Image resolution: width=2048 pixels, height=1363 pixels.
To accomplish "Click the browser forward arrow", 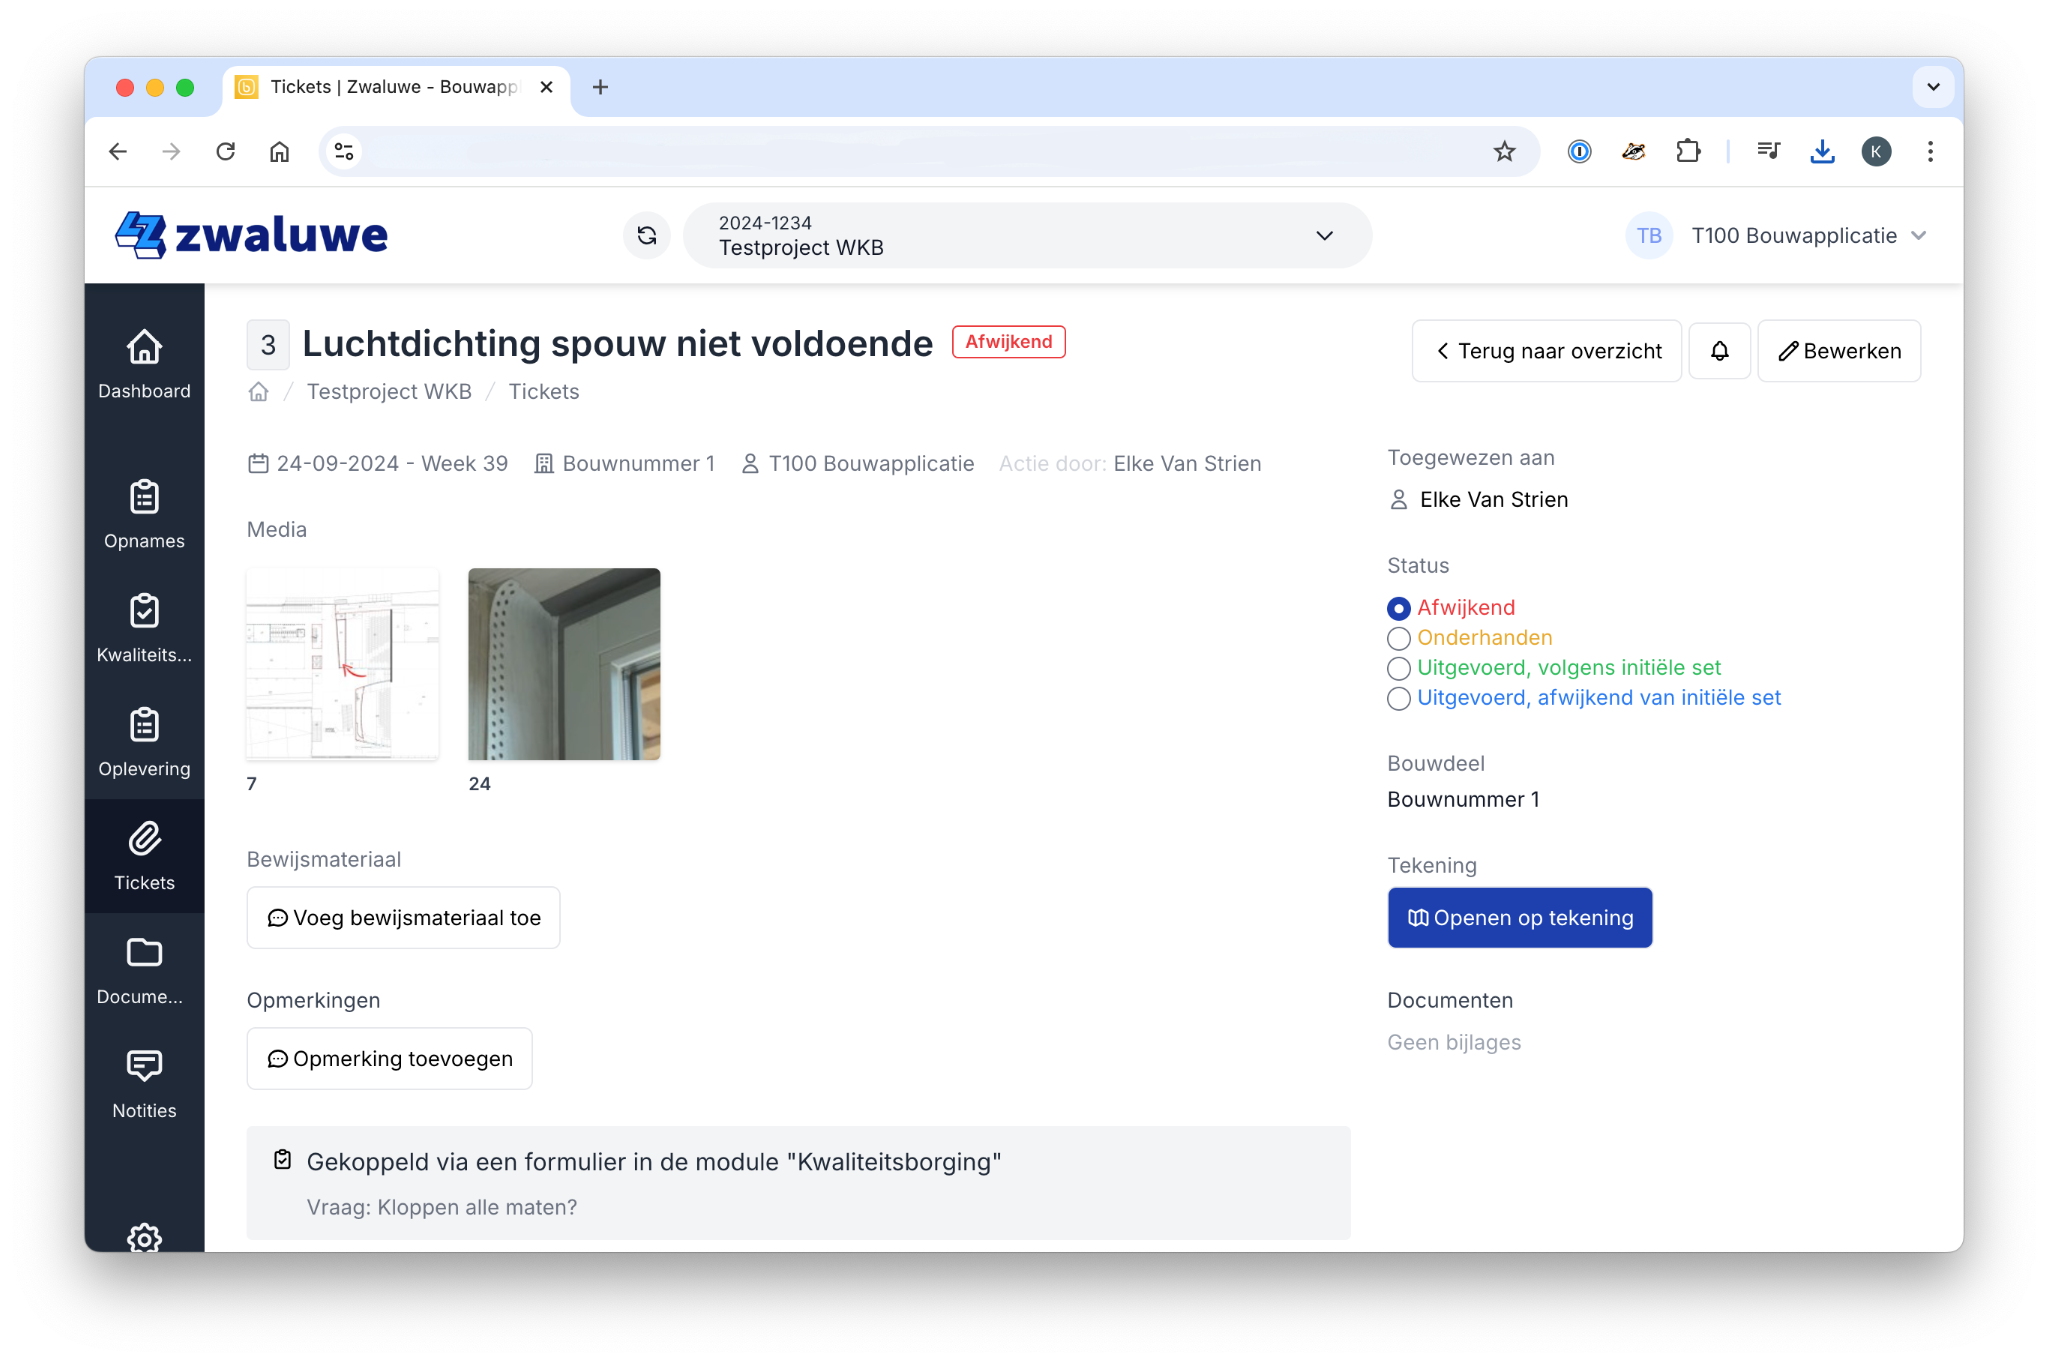I will point(172,151).
